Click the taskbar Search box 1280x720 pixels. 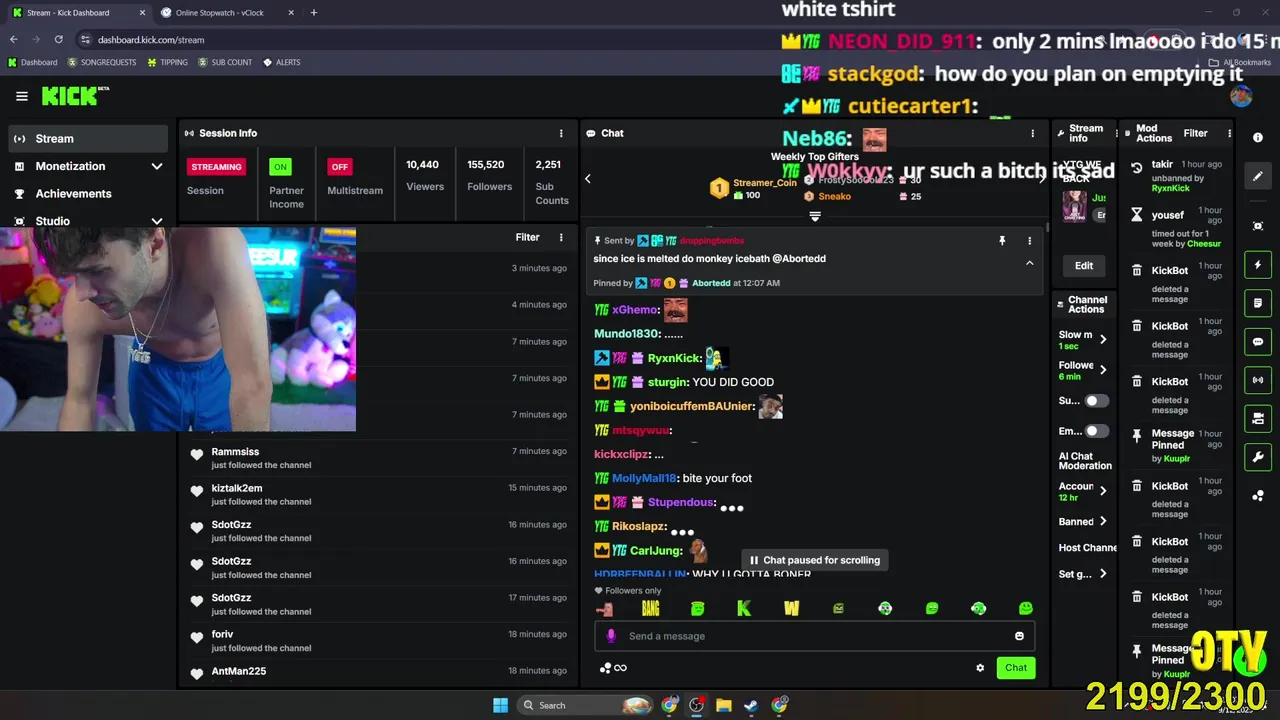click(586, 705)
